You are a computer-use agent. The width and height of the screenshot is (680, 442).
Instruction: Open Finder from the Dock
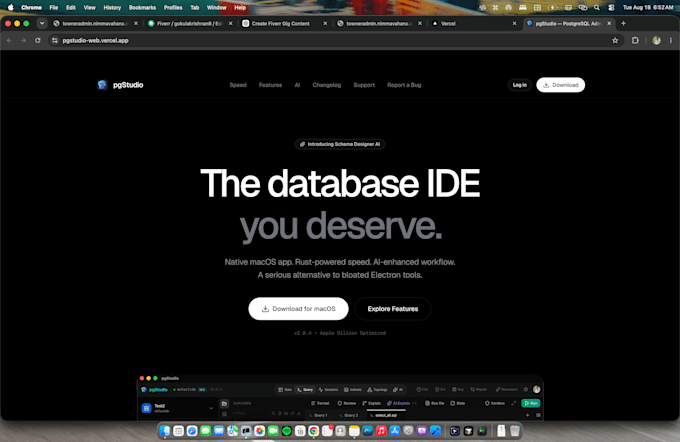165,431
